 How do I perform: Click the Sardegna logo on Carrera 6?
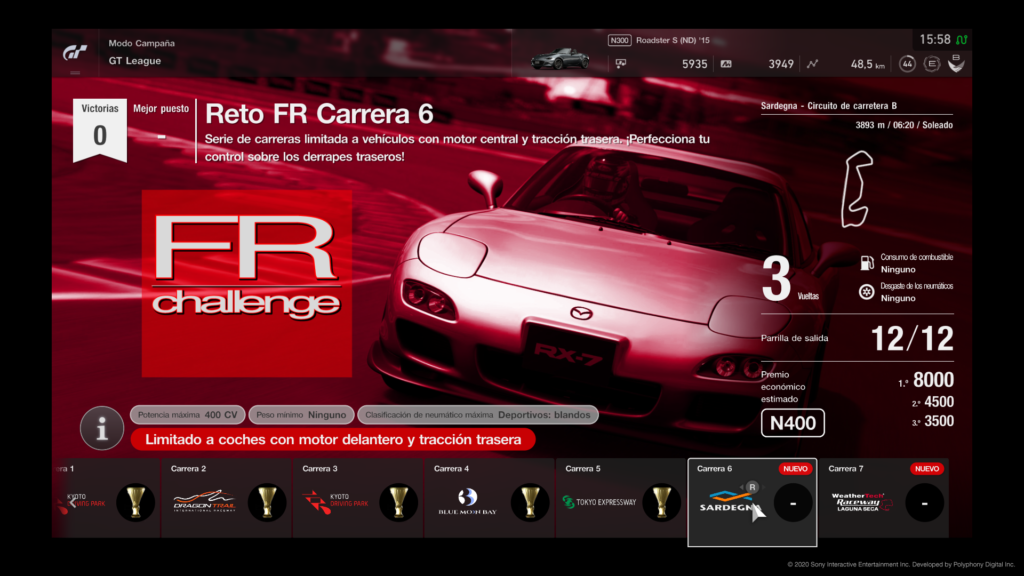[x=729, y=502]
